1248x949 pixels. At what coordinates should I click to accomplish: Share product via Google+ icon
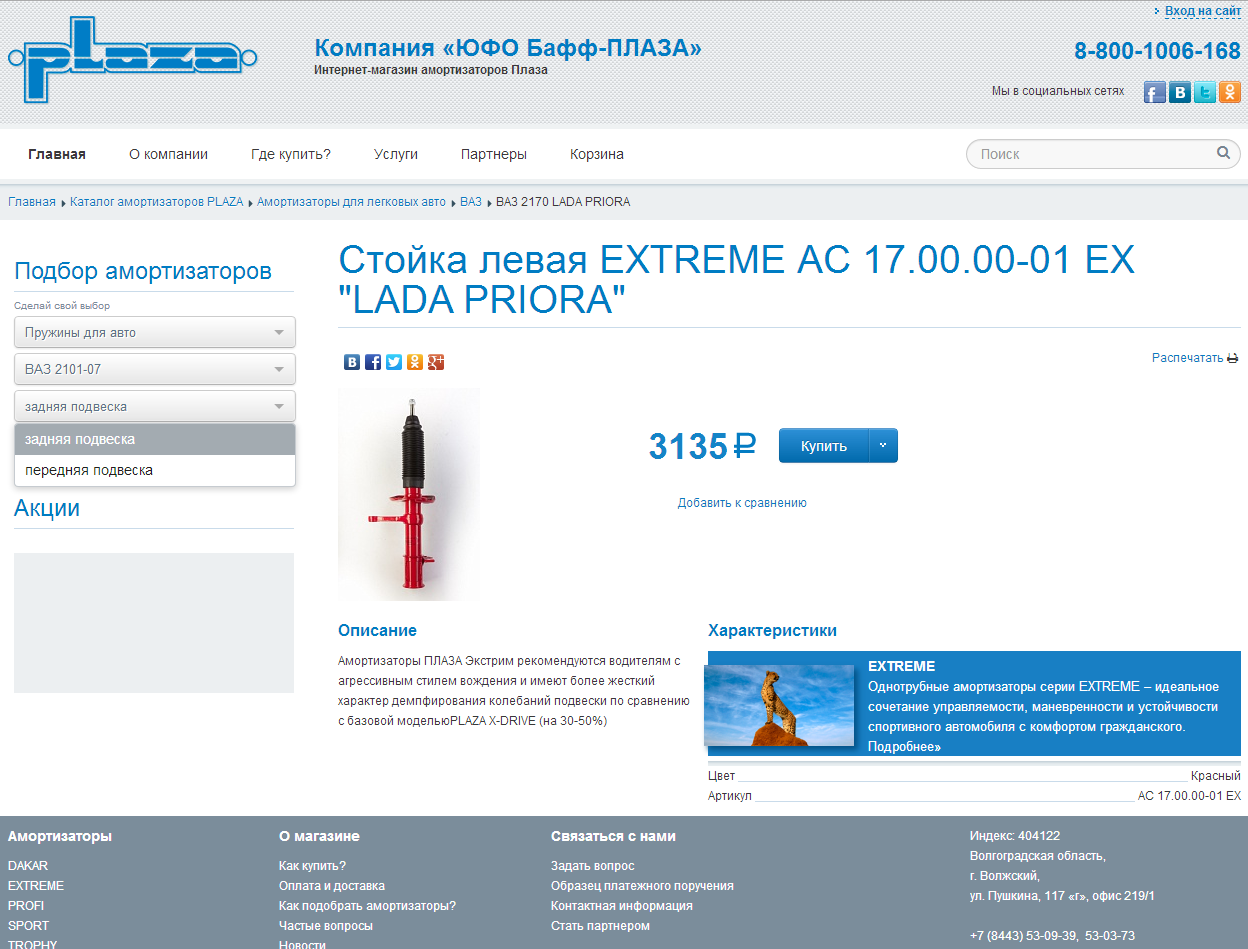pyautogui.click(x=436, y=362)
